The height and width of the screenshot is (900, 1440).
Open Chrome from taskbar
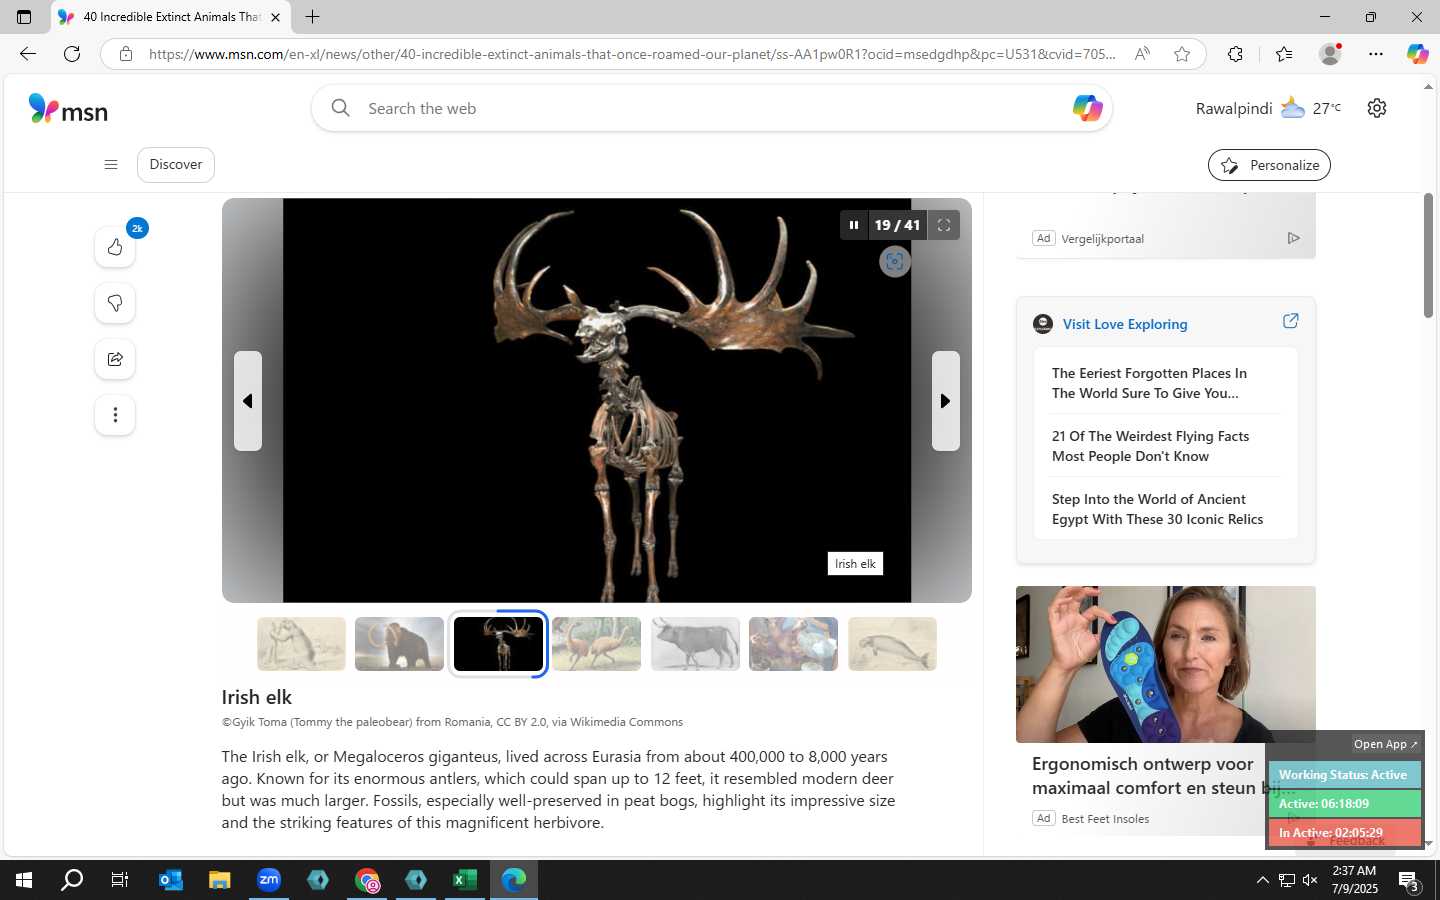(x=367, y=880)
